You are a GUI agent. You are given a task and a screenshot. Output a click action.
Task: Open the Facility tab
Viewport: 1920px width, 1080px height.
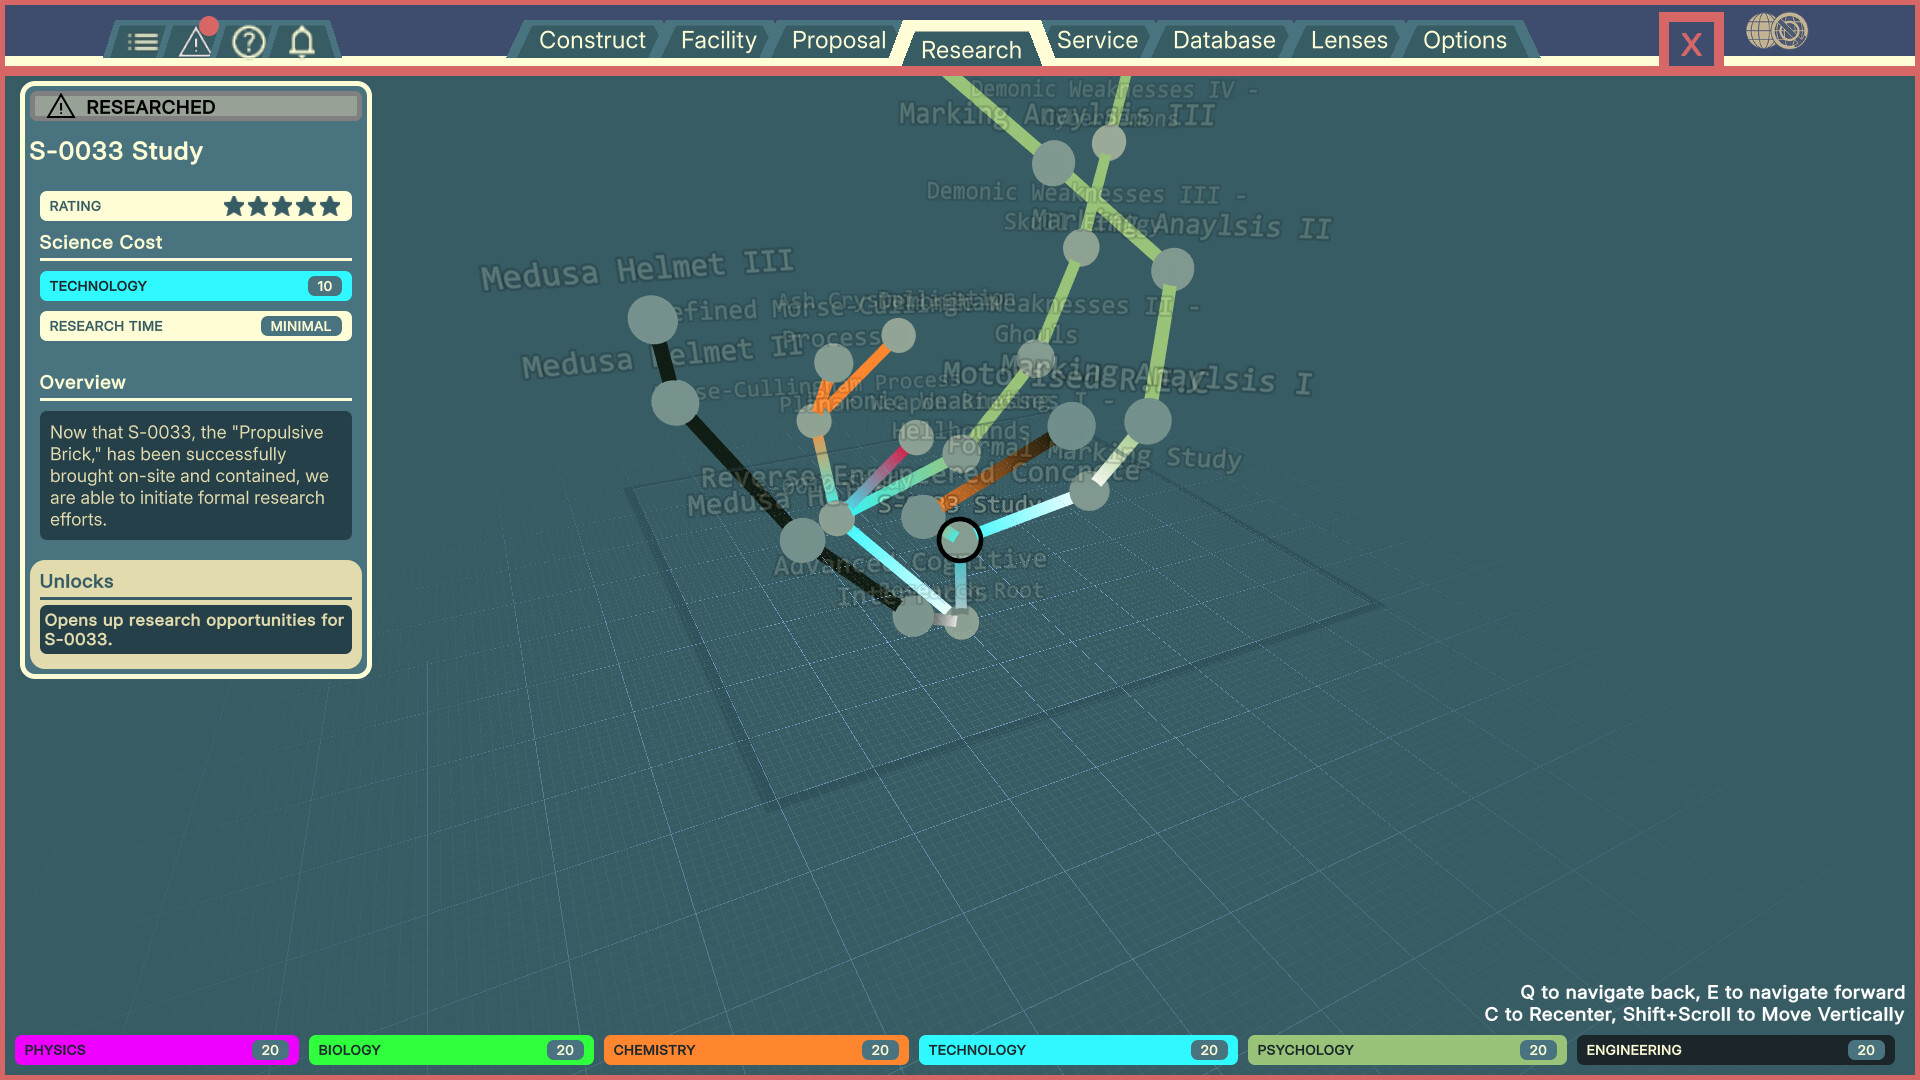(x=718, y=41)
